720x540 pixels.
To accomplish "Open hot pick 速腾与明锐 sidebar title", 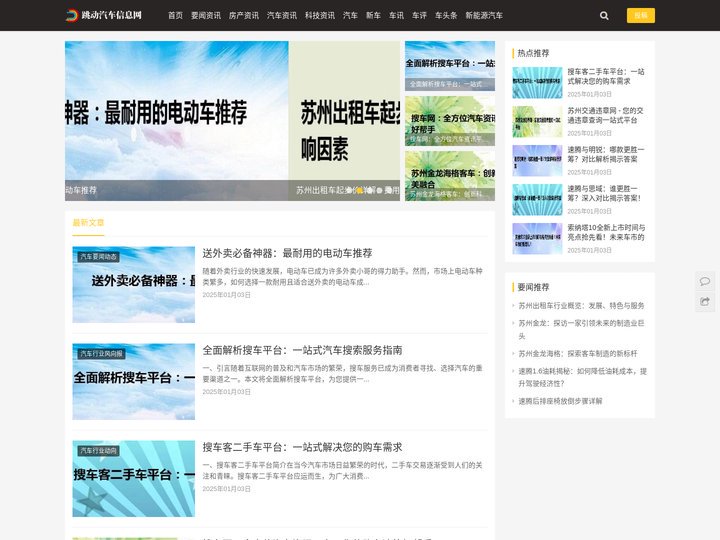I will tap(606, 154).
